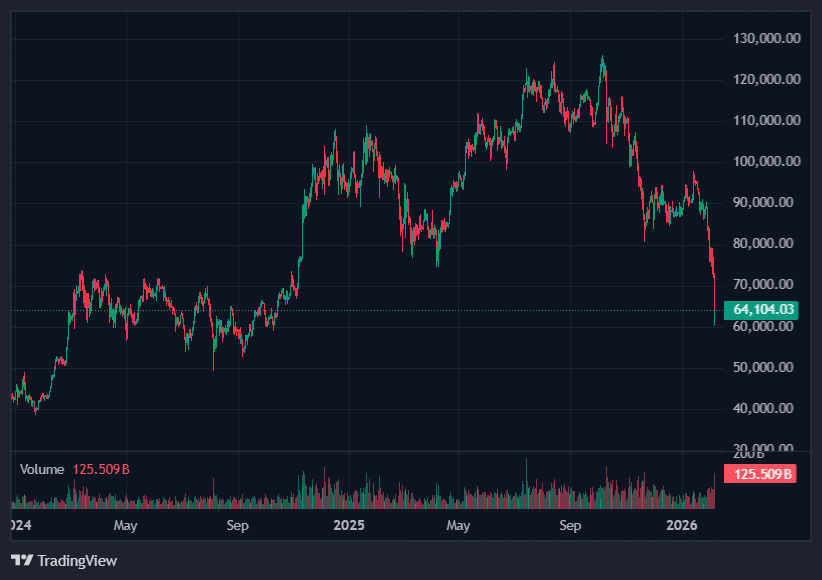Click the 70,000.00 price axis label

coord(765,285)
